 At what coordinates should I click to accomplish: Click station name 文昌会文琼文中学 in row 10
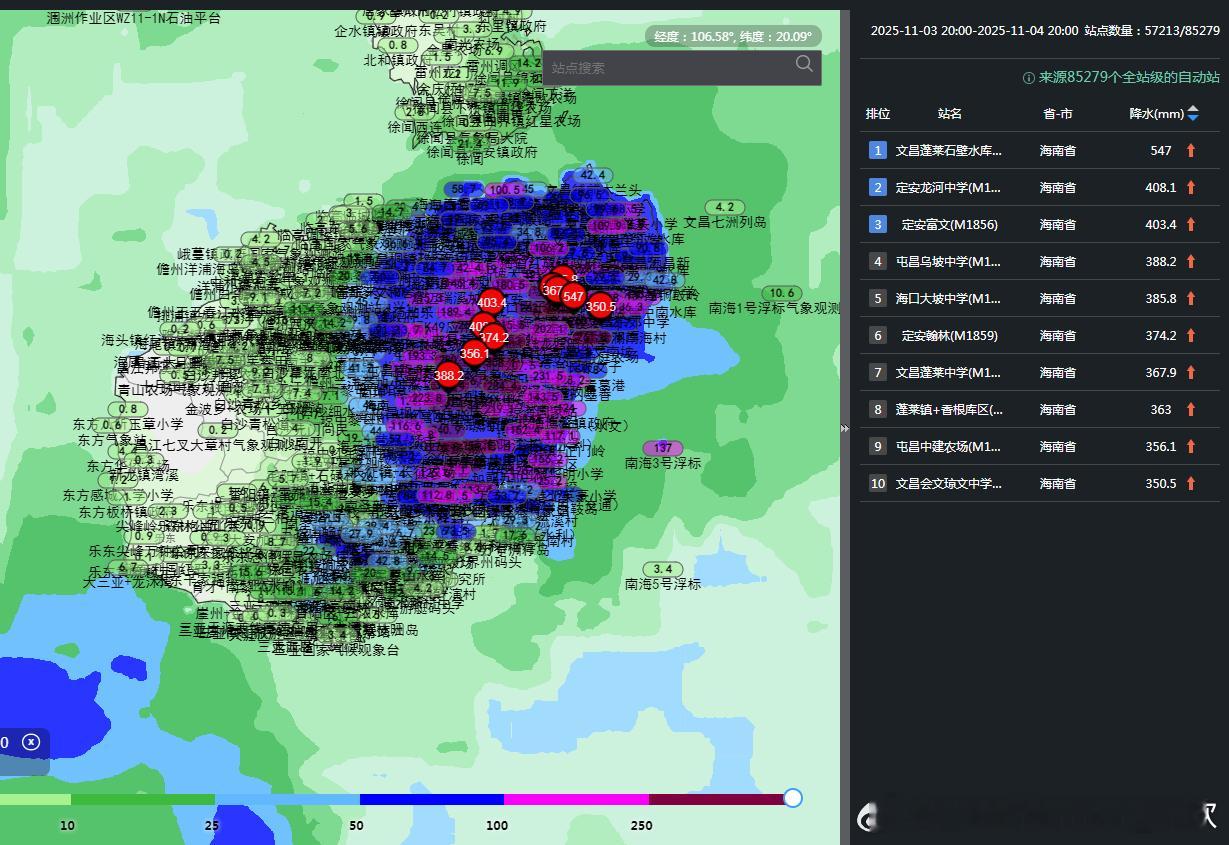pyautogui.click(x=948, y=483)
